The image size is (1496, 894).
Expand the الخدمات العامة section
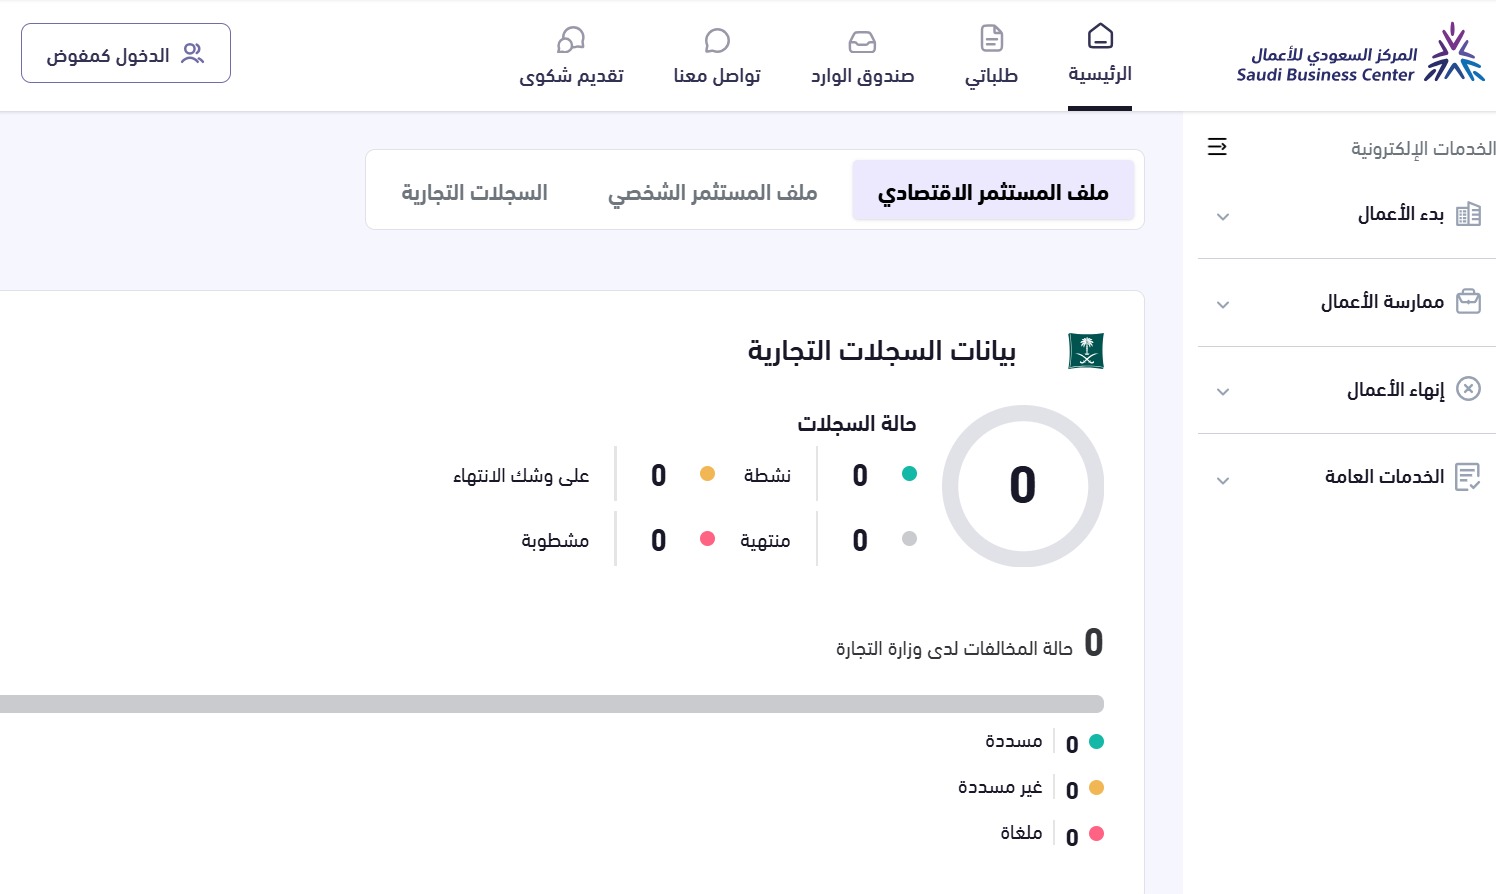[1223, 481]
